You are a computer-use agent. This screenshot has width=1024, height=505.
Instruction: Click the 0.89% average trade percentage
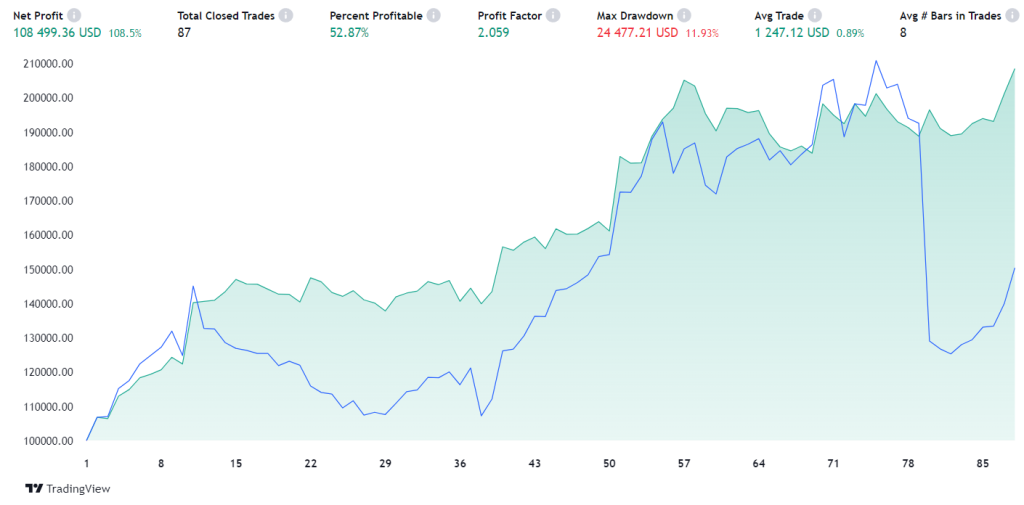pyautogui.click(x=850, y=33)
